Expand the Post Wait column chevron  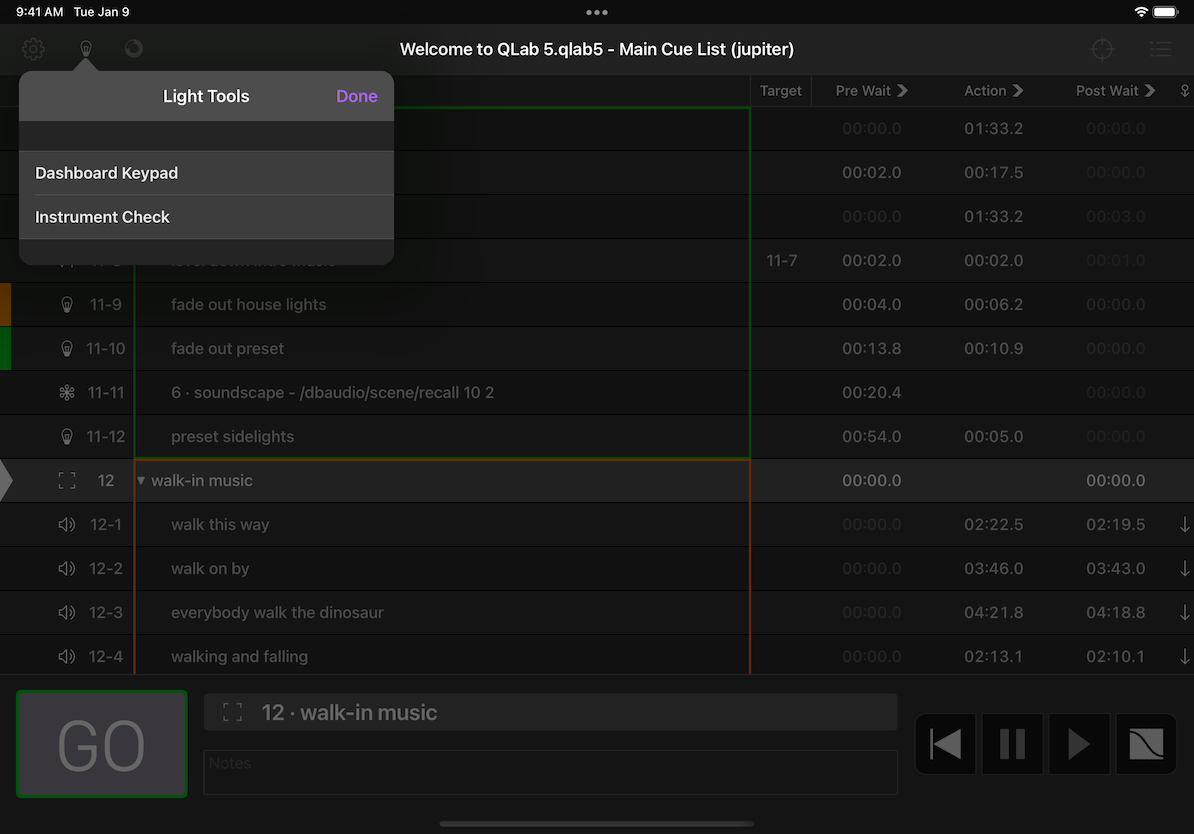point(1150,91)
